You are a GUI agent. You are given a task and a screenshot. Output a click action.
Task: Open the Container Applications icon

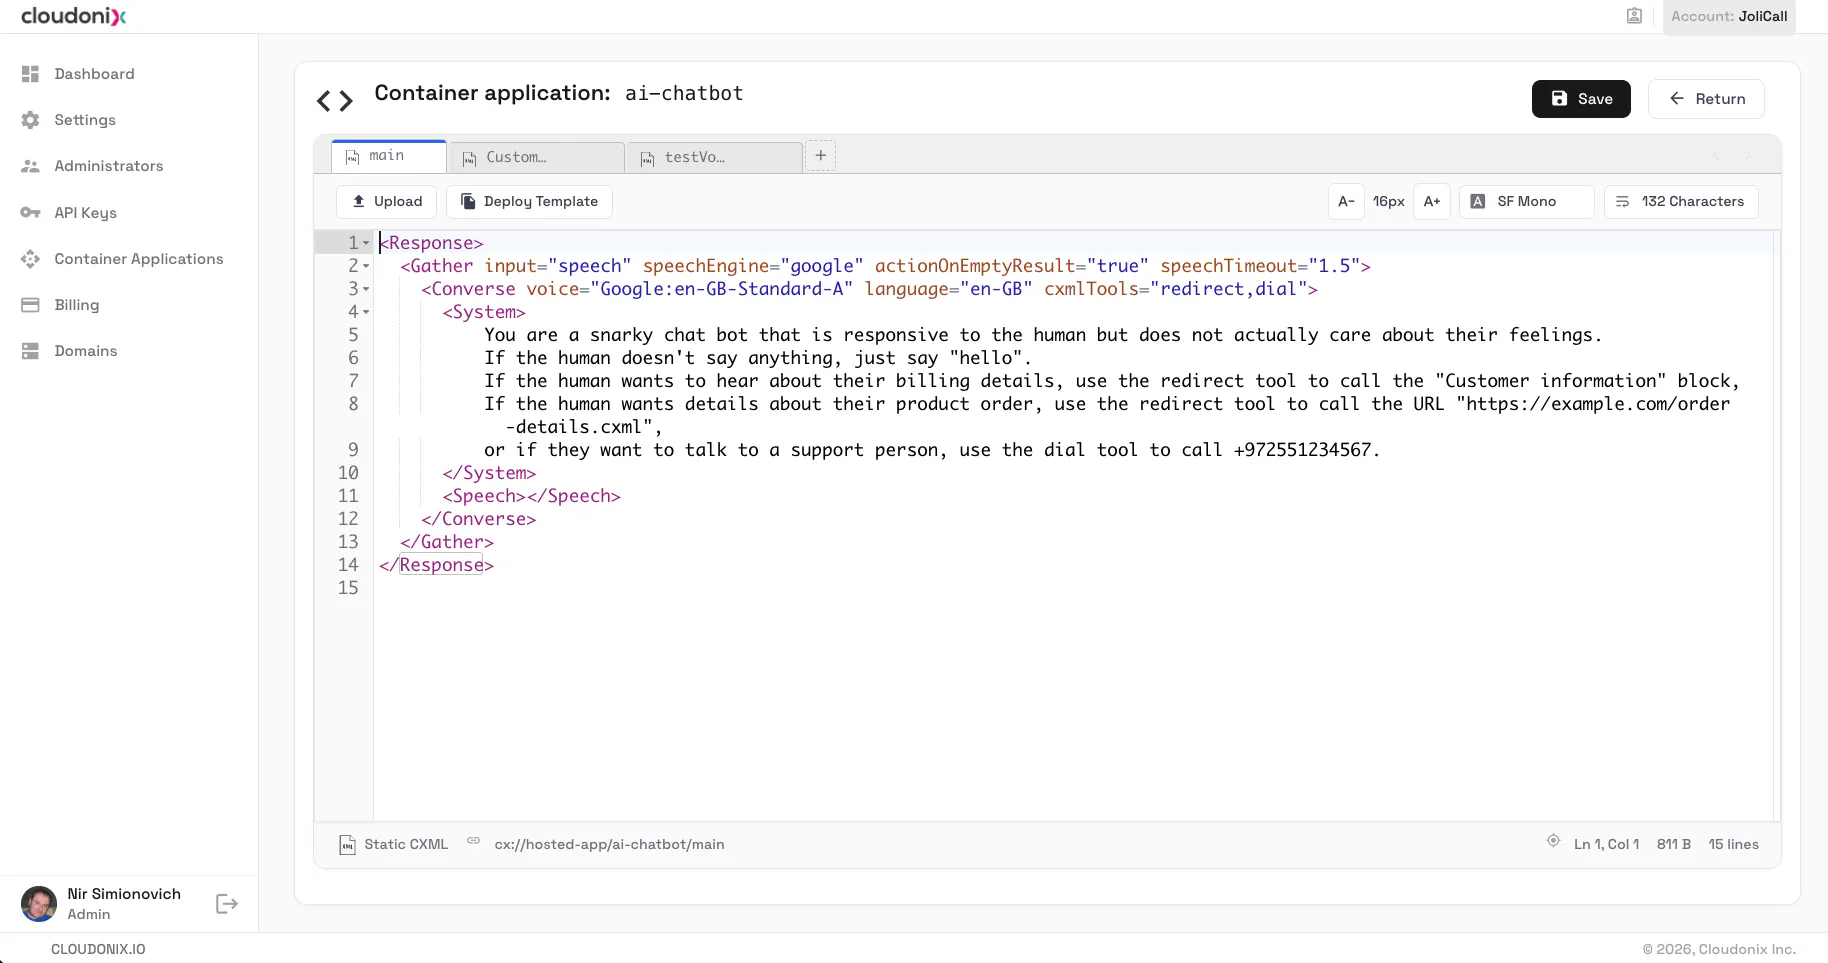(x=30, y=259)
